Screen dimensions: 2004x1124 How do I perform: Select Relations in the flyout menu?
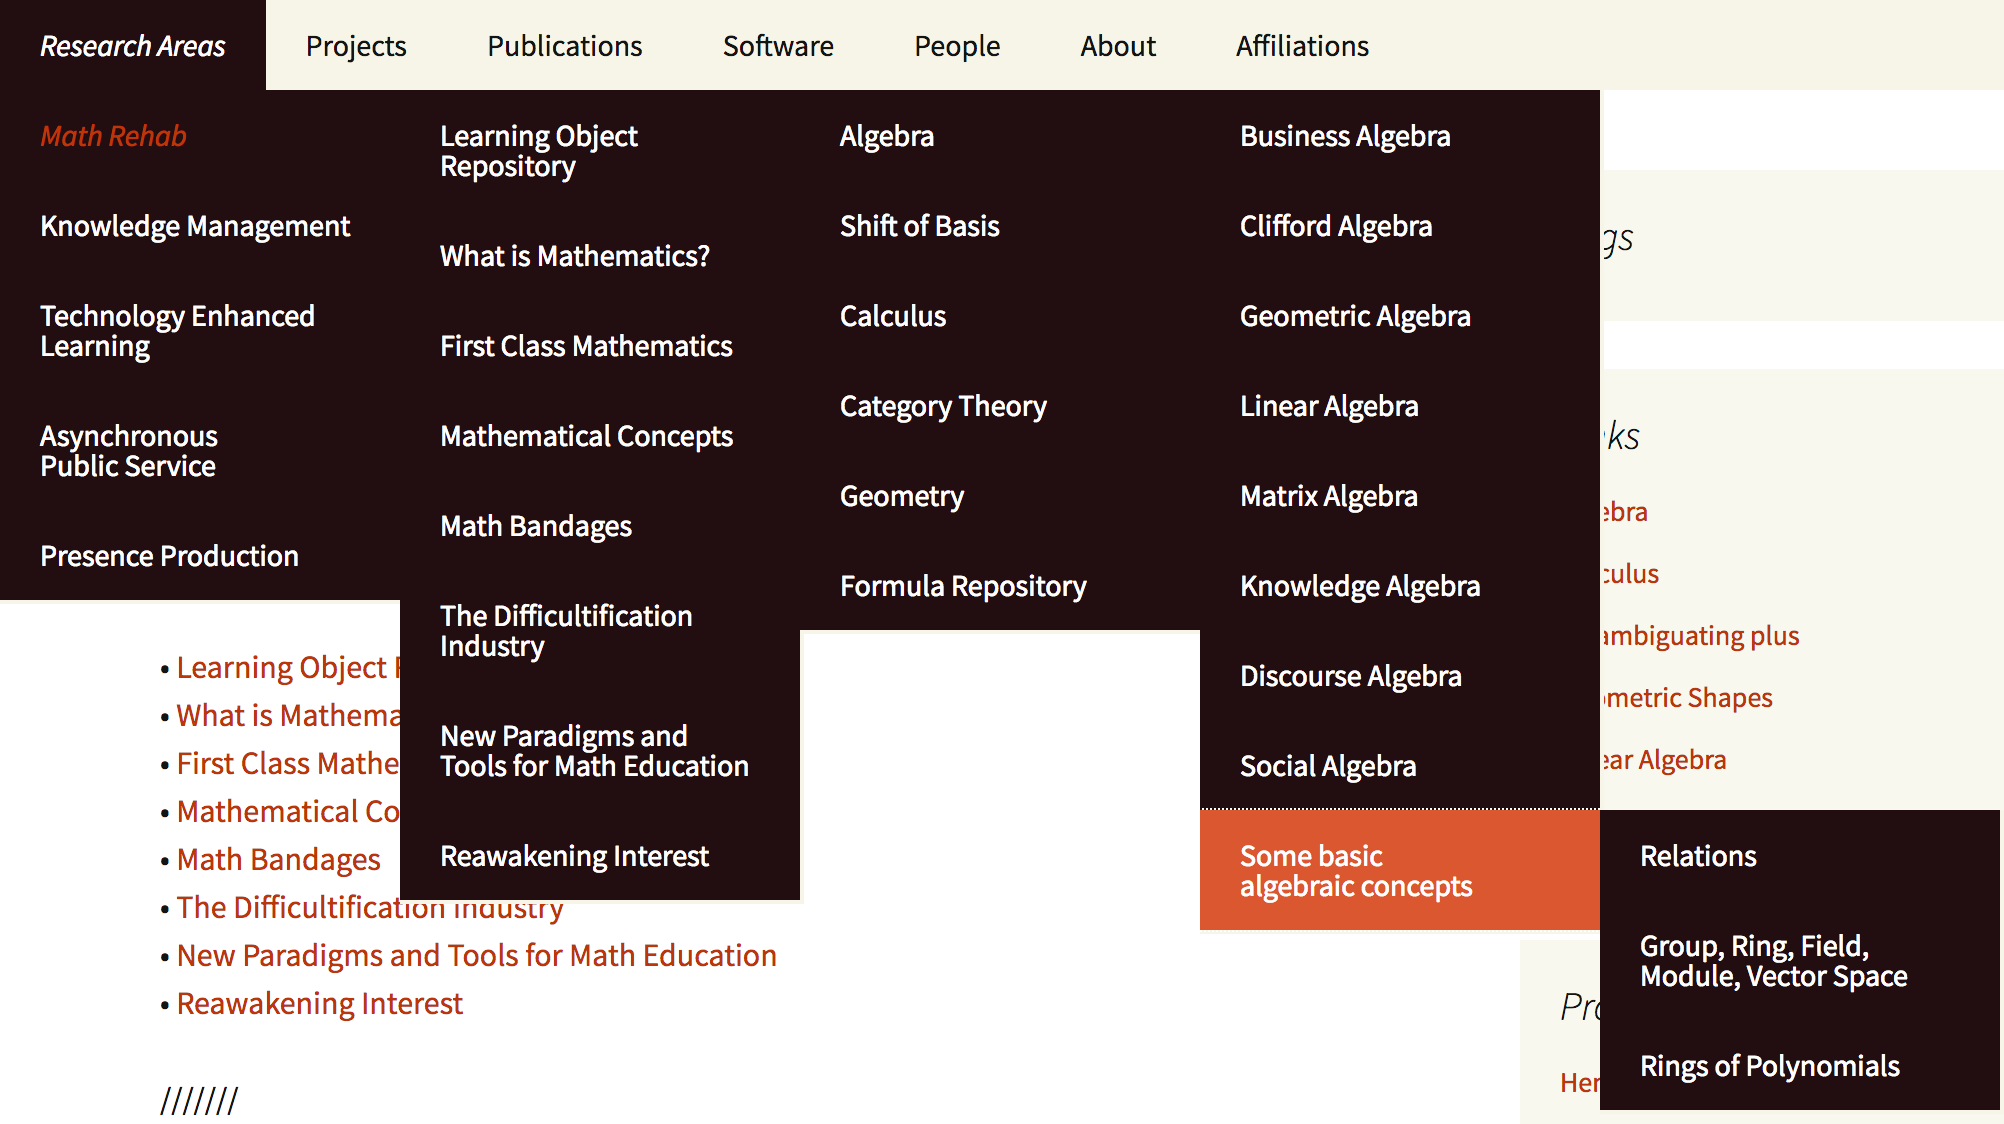1698,856
